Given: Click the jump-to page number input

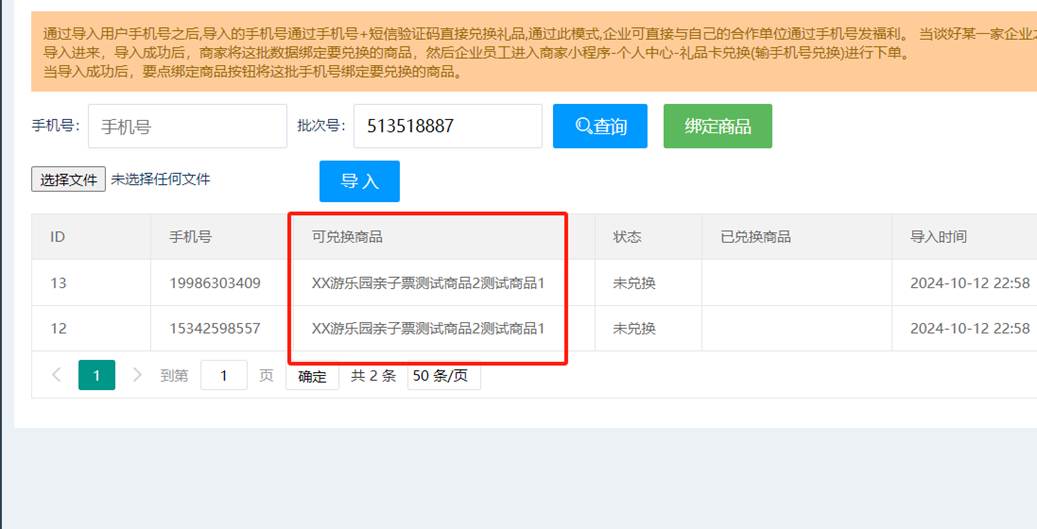Looking at the screenshot, I should (224, 376).
